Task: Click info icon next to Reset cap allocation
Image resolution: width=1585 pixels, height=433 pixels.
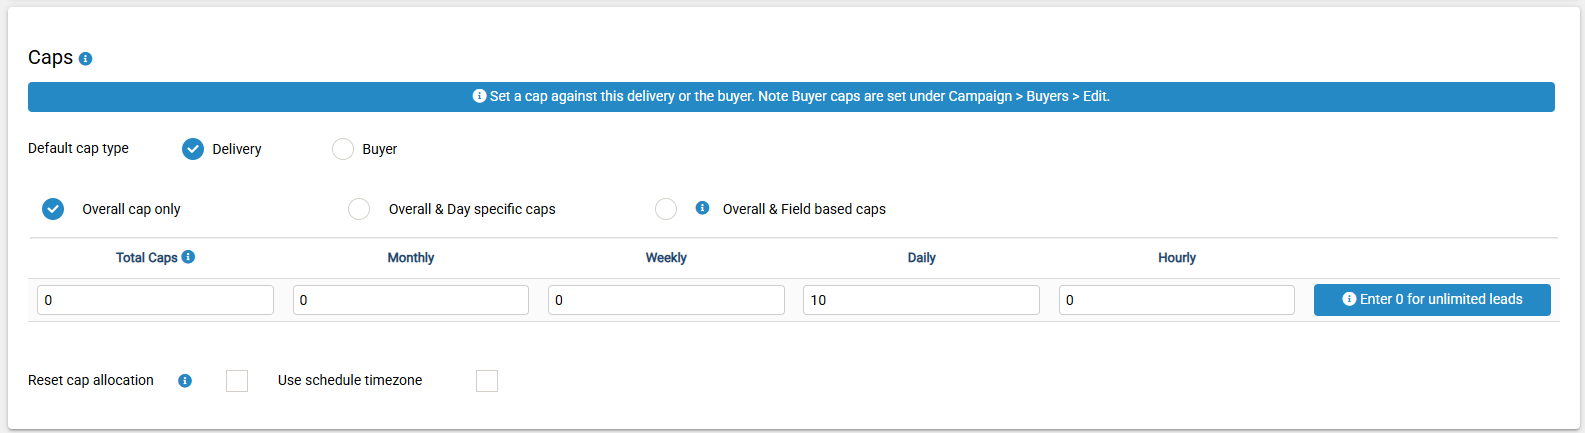Action: pyautogui.click(x=185, y=381)
